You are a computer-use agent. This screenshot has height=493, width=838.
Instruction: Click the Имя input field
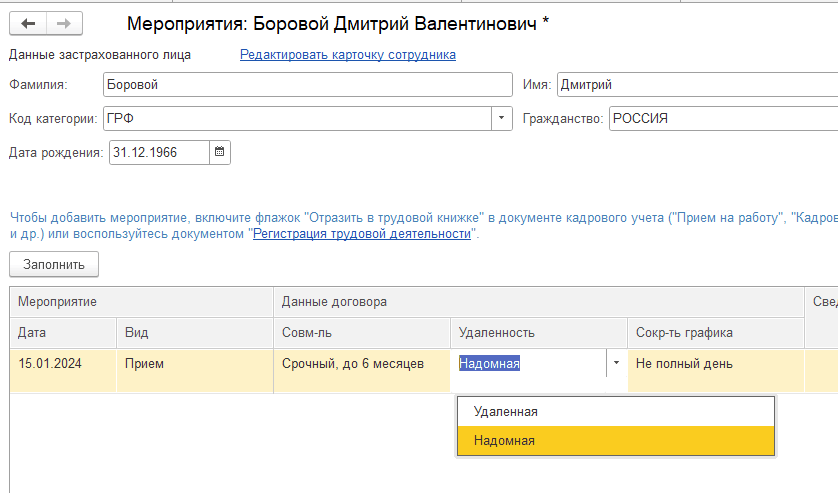pos(696,85)
